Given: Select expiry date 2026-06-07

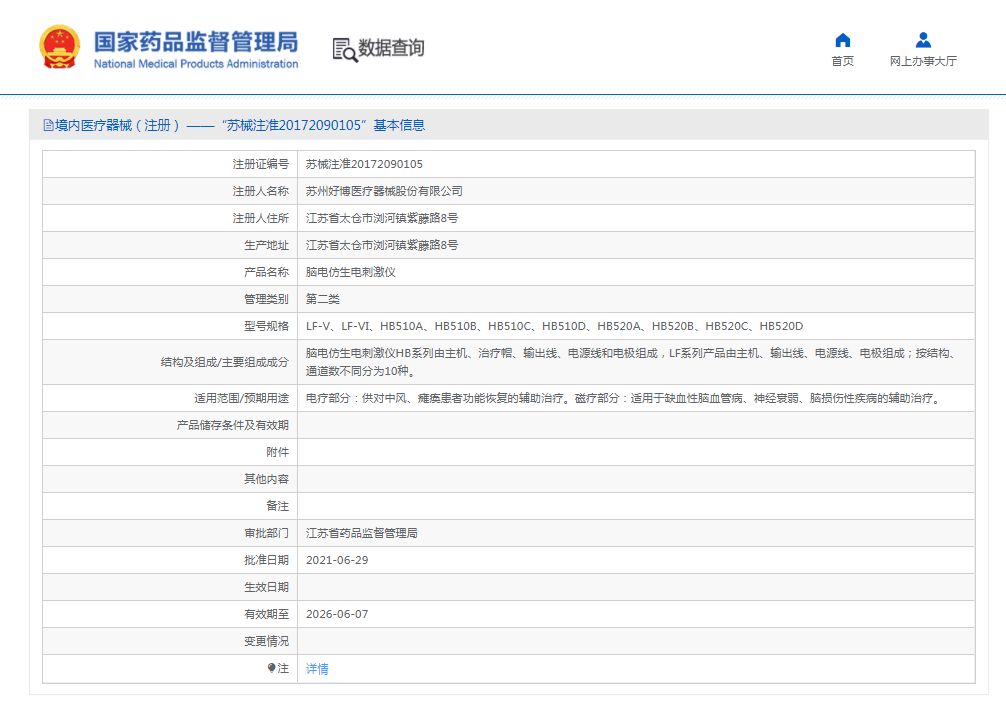Looking at the screenshot, I should click(337, 614).
